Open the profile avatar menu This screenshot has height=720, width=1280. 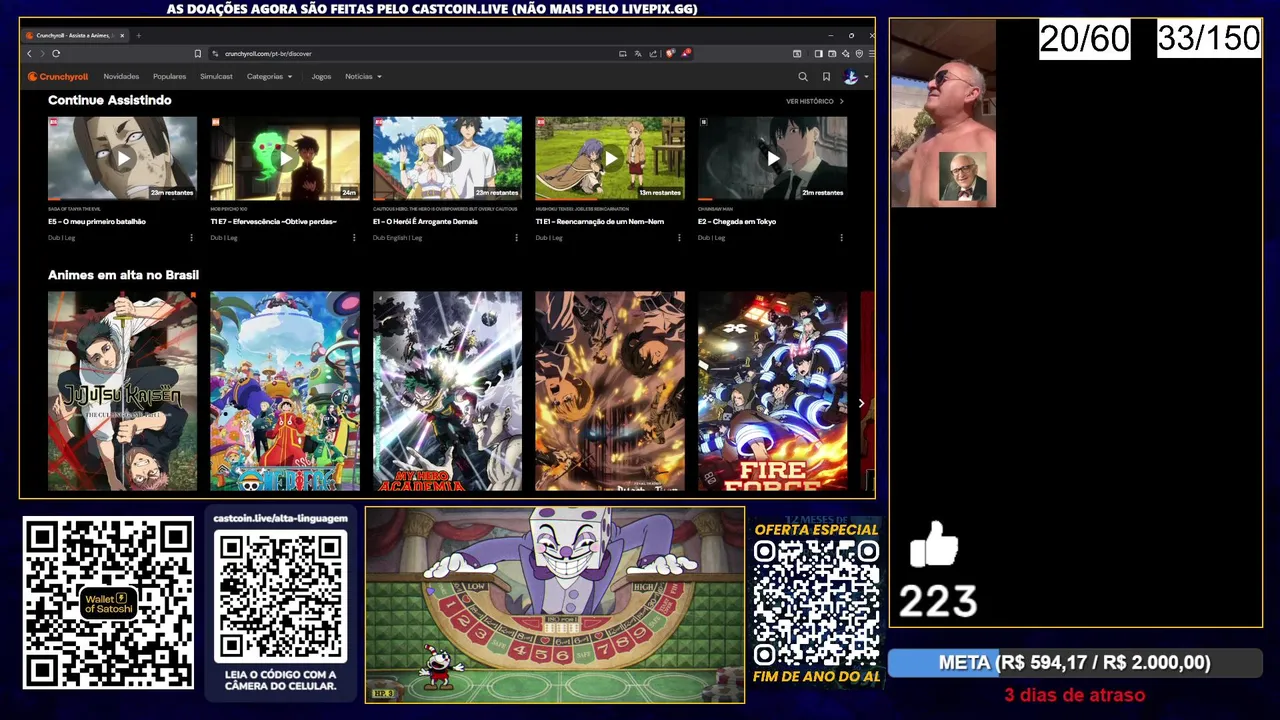click(x=851, y=76)
